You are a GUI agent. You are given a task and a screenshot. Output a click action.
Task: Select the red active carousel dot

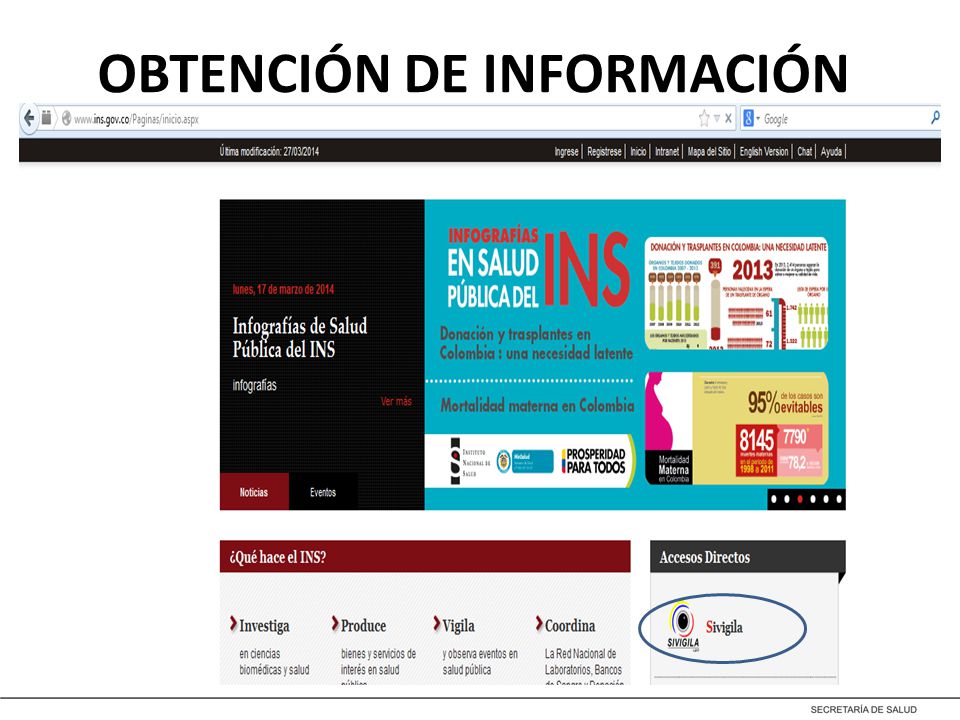800,500
